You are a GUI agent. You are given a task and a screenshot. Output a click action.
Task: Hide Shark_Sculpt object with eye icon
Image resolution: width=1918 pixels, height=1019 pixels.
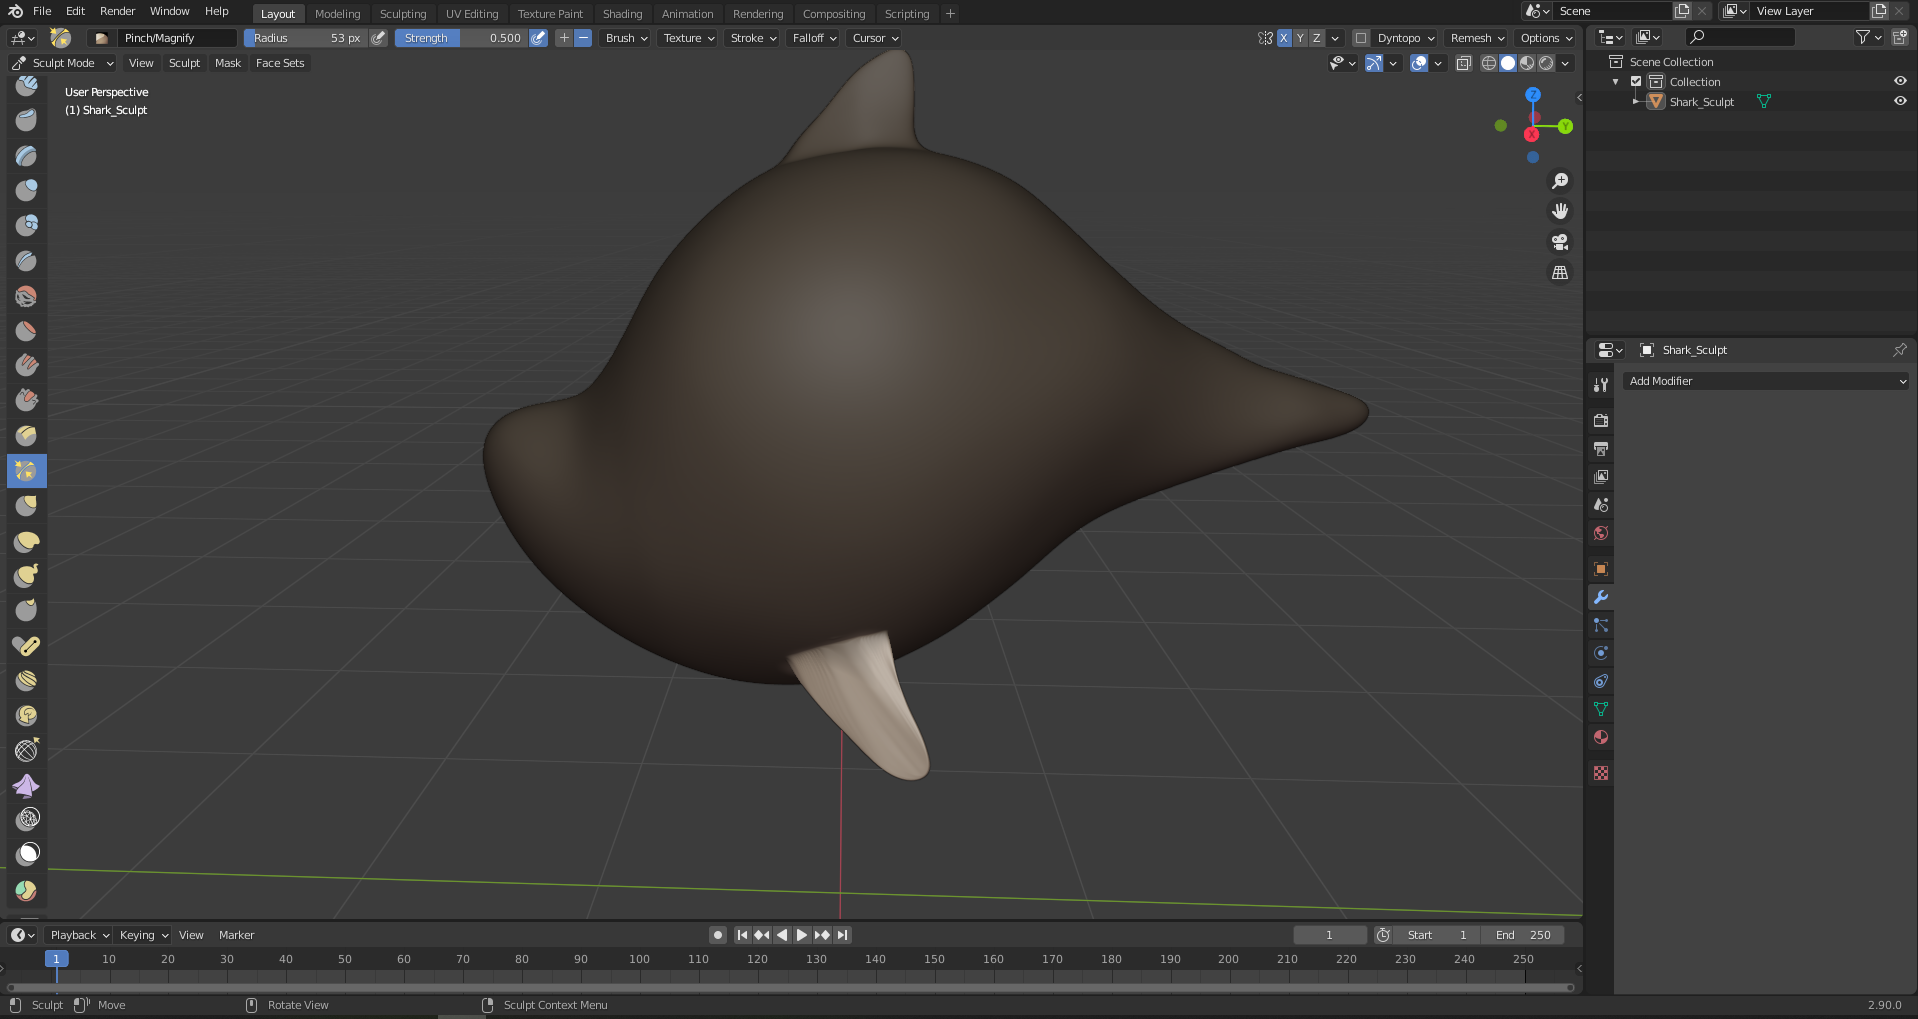point(1900,101)
